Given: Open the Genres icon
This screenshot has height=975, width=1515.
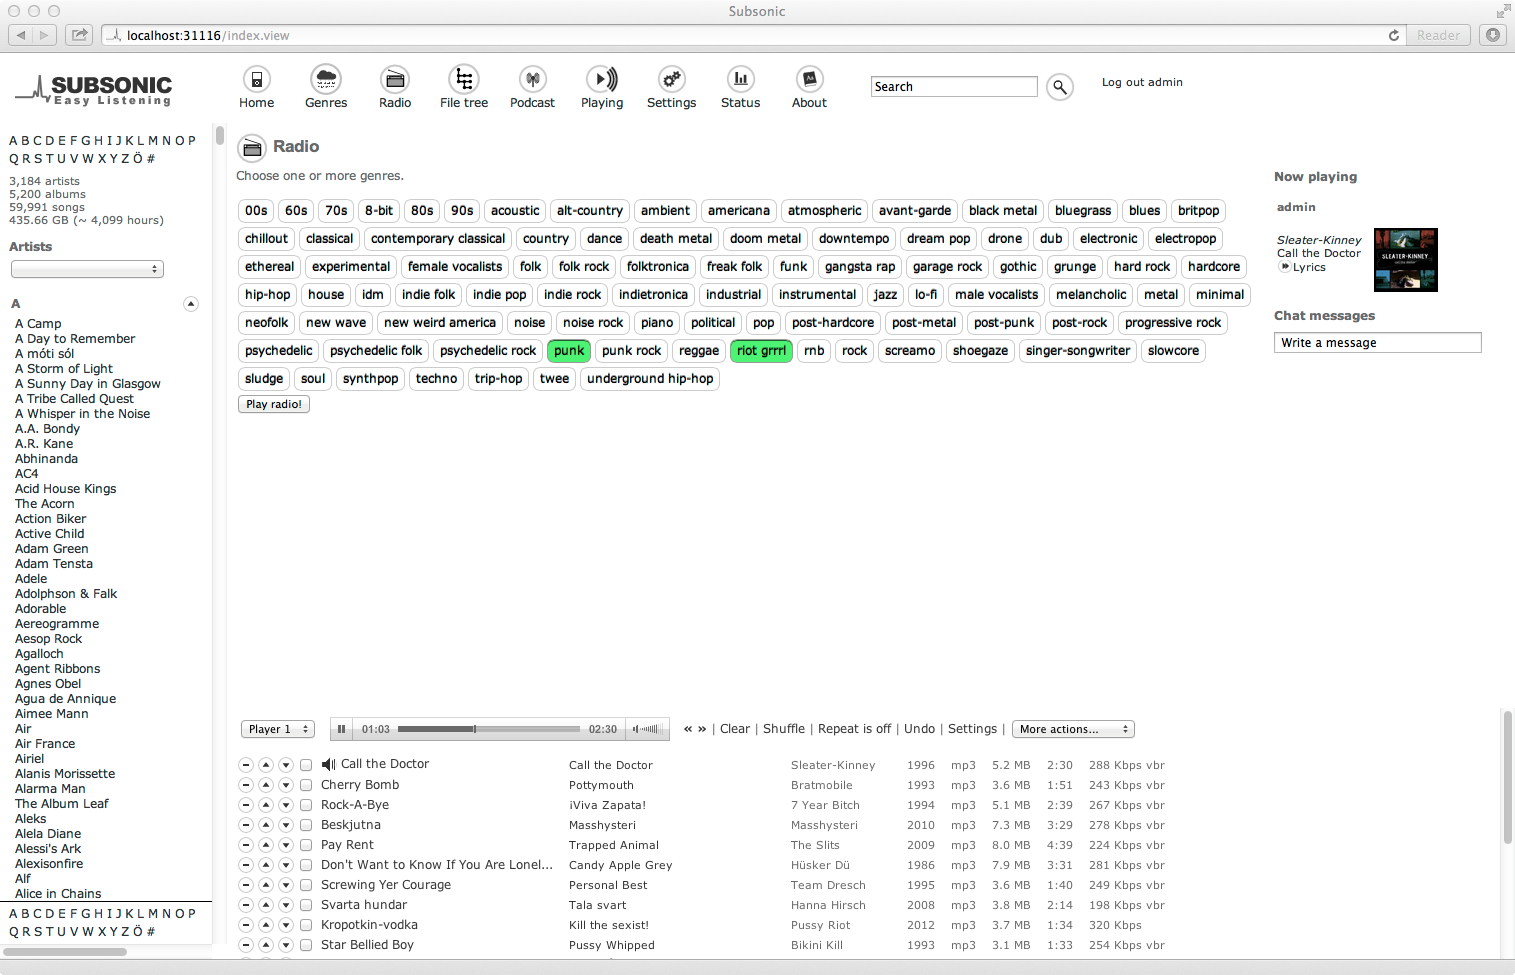Looking at the screenshot, I should click(x=325, y=79).
